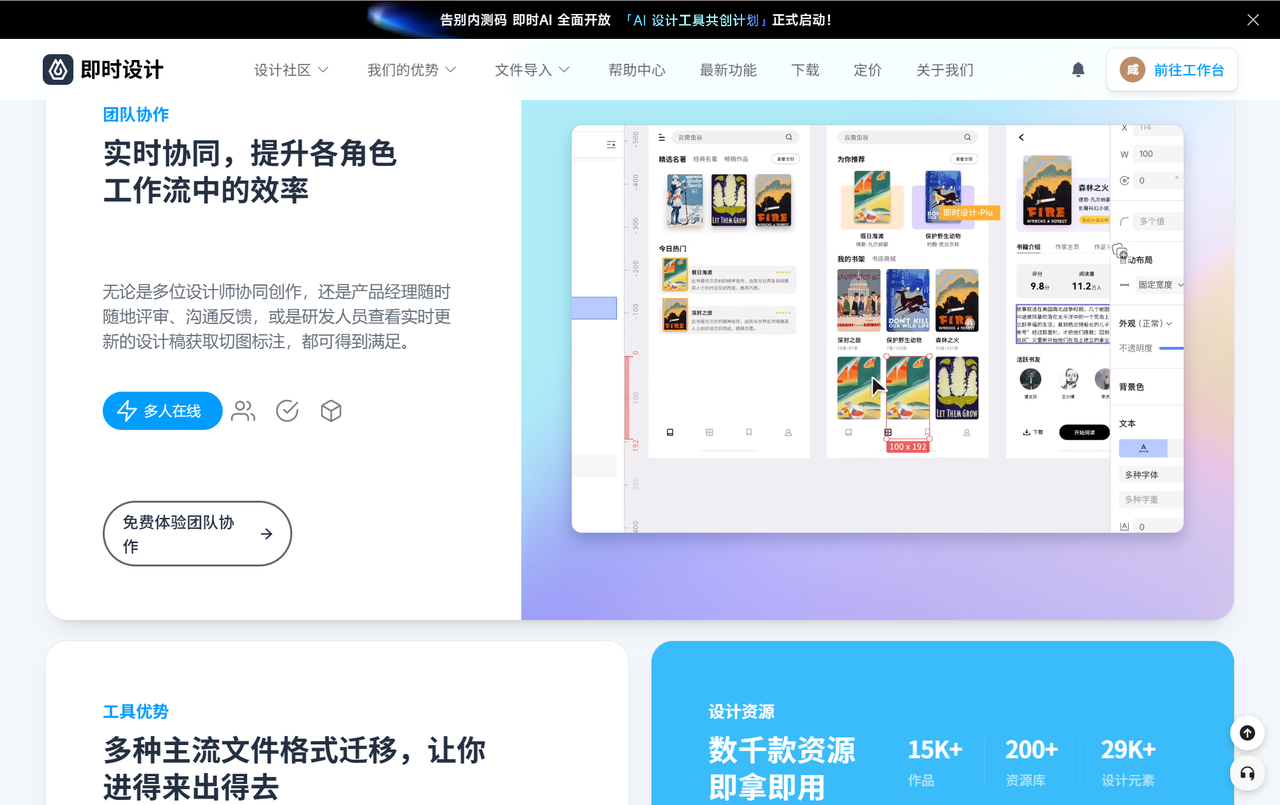The width and height of the screenshot is (1280, 805).
Task: Click the 前往工作台 button
Action: (x=1172, y=70)
